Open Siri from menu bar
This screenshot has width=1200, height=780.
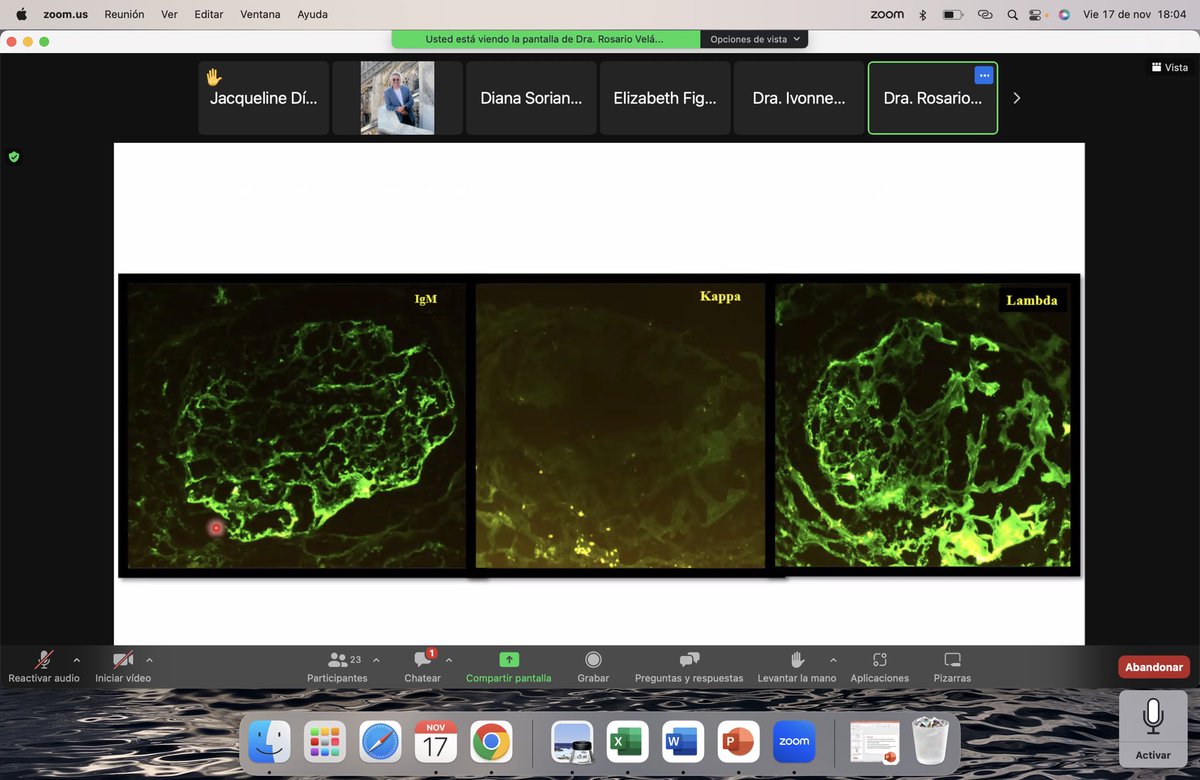click(x=1063, y=14)
